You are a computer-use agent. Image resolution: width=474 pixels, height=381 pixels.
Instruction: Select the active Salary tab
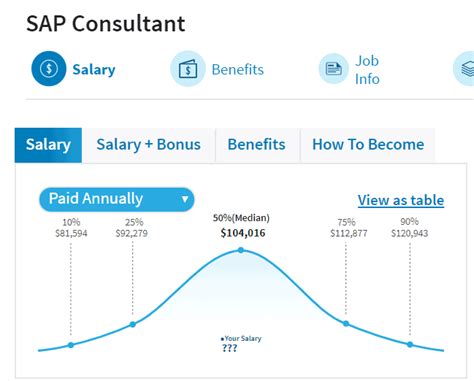point(48,145)
